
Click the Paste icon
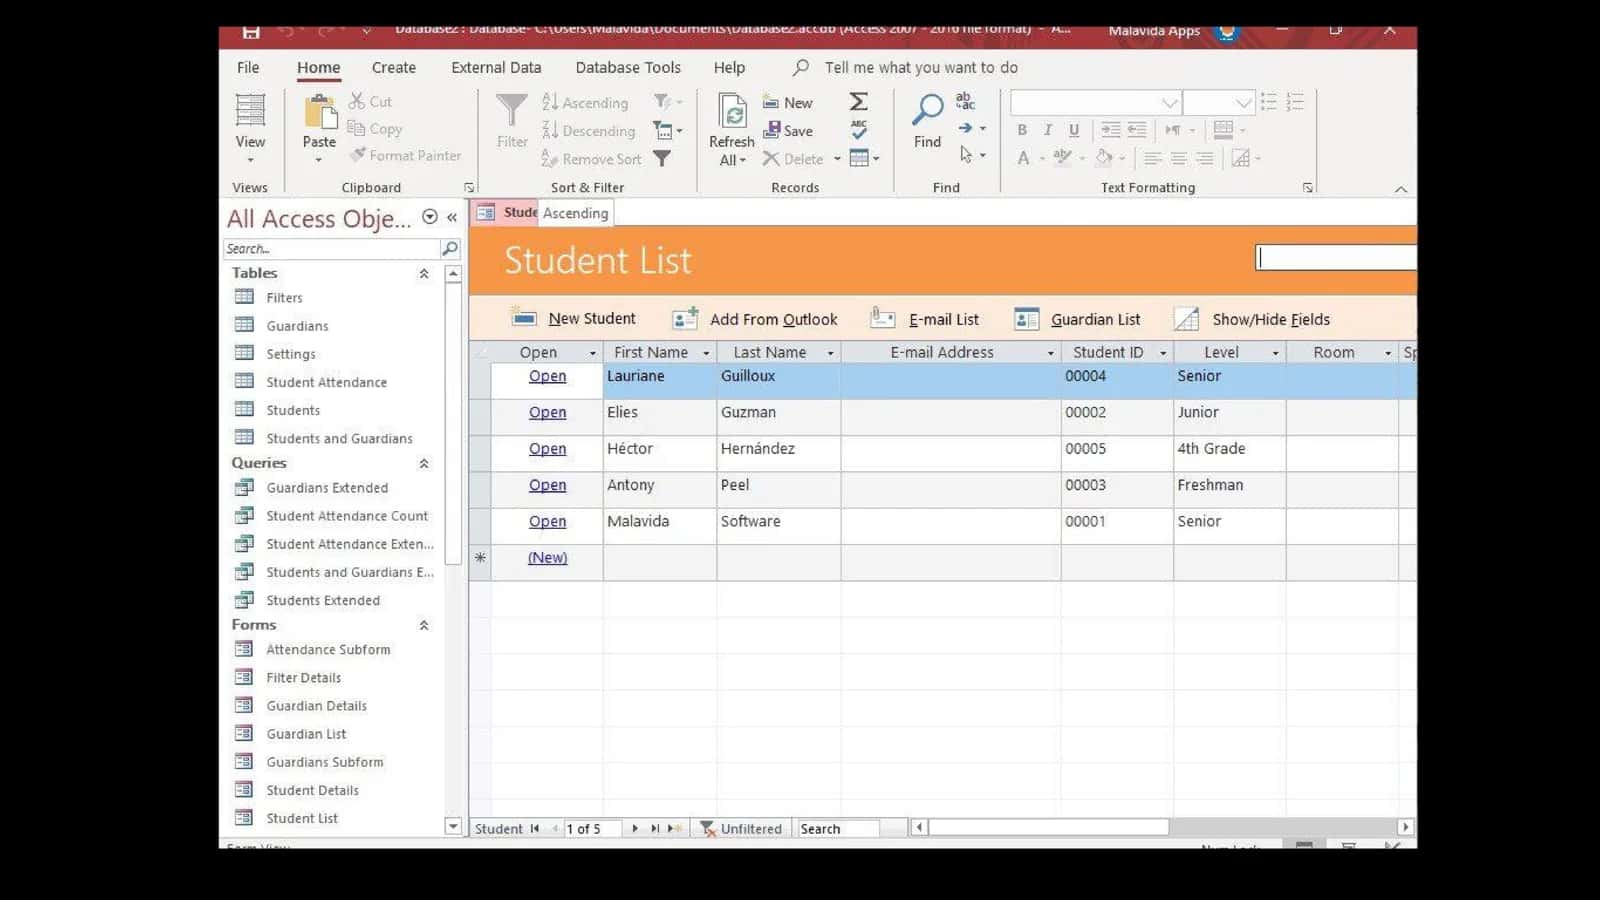(320, 112)
